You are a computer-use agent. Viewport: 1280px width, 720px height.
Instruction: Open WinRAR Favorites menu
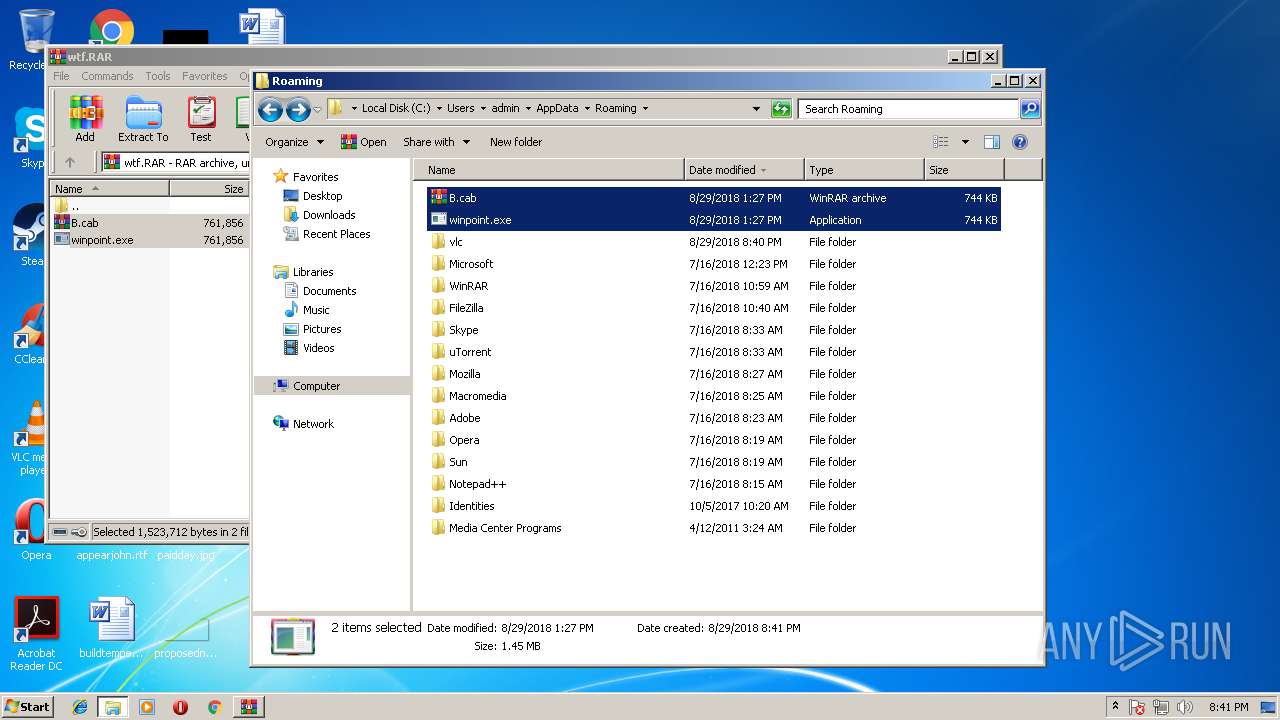coord(205,76)
